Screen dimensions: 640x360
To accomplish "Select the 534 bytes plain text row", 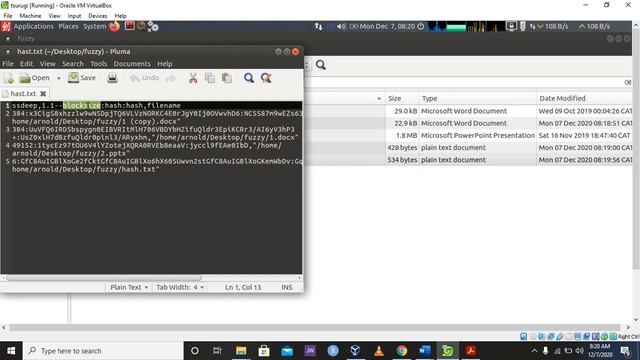I will tap(469, 160).
